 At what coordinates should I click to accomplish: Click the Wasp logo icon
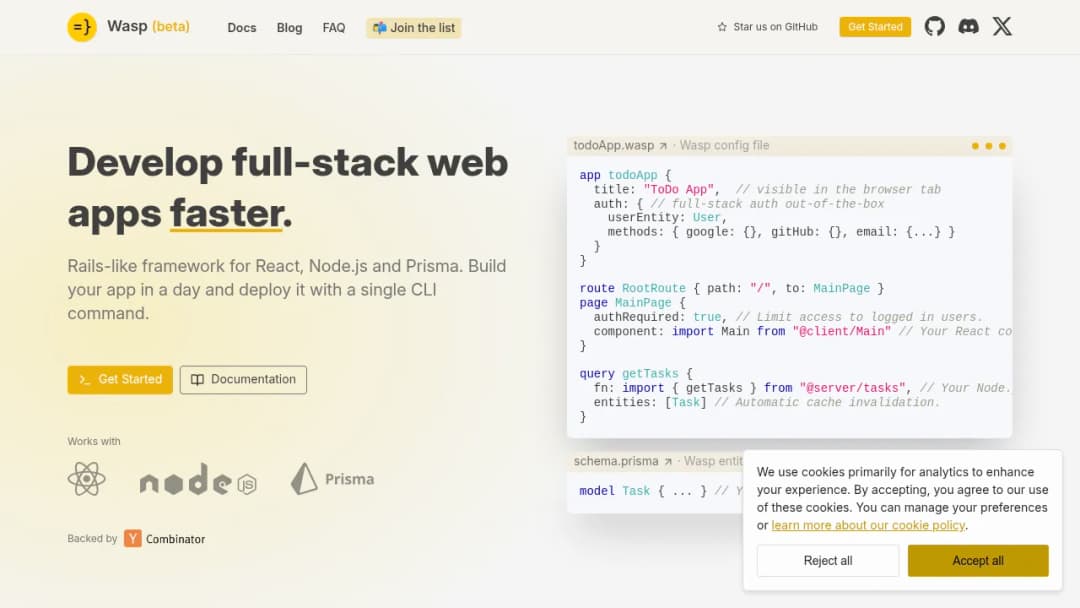(82, 27)
